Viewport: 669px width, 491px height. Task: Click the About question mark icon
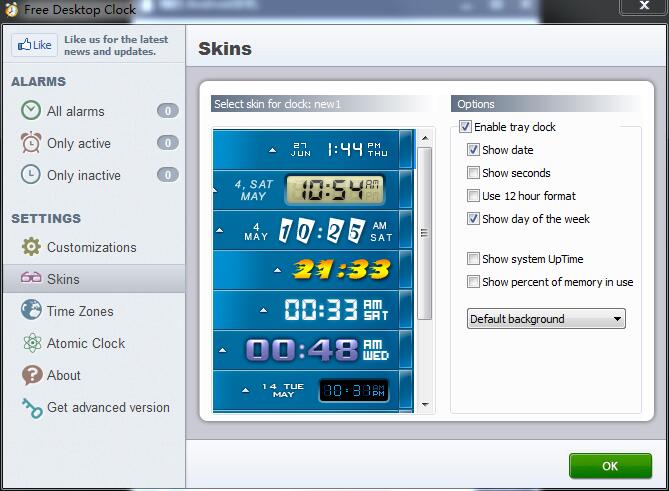click(x=31, y=375)
